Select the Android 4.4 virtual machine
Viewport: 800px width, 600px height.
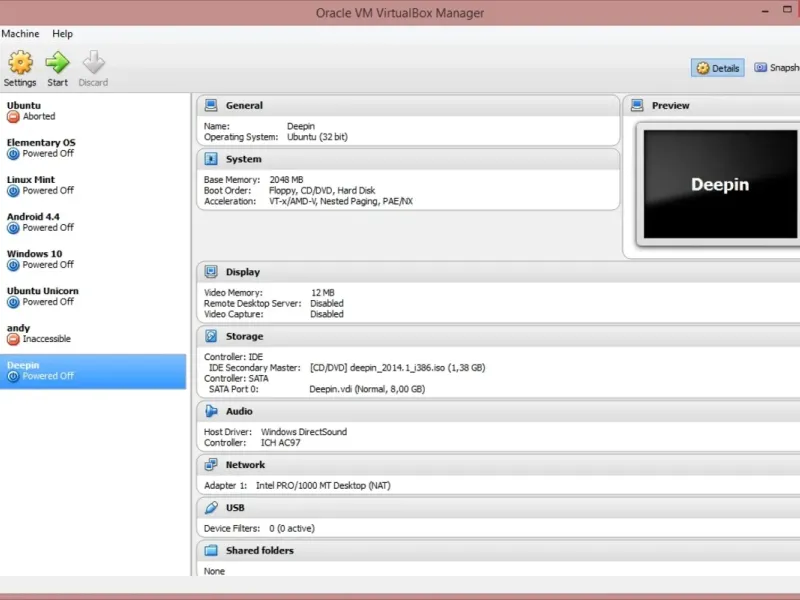click(x=93, y=222)
